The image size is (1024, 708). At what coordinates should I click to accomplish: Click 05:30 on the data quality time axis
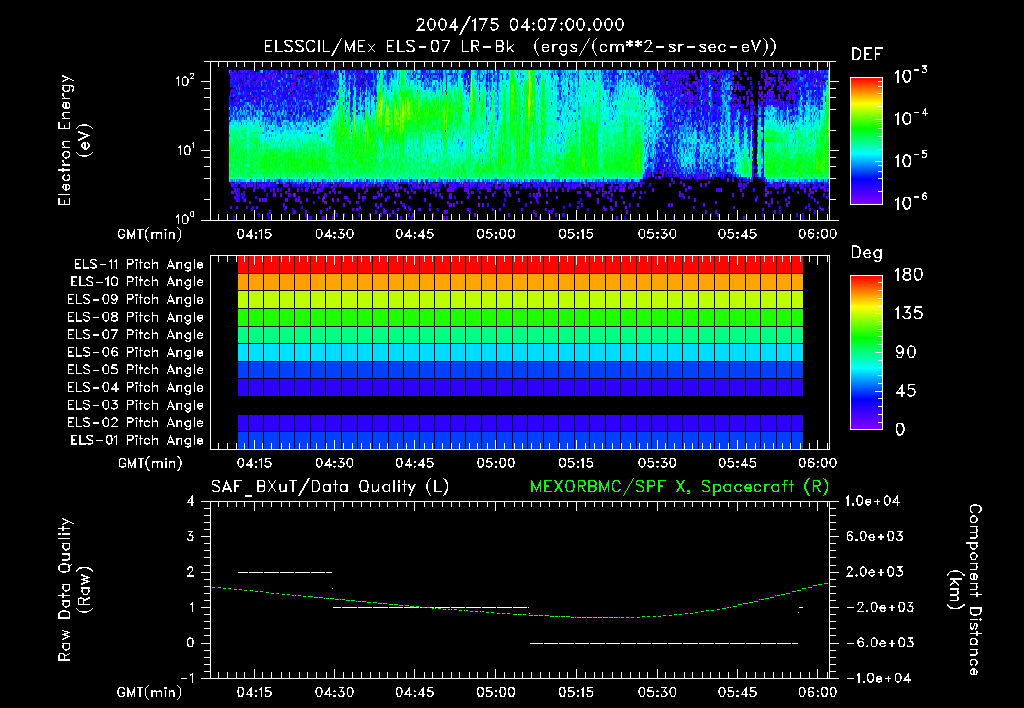pyautogui.click(x=656, y=692)
